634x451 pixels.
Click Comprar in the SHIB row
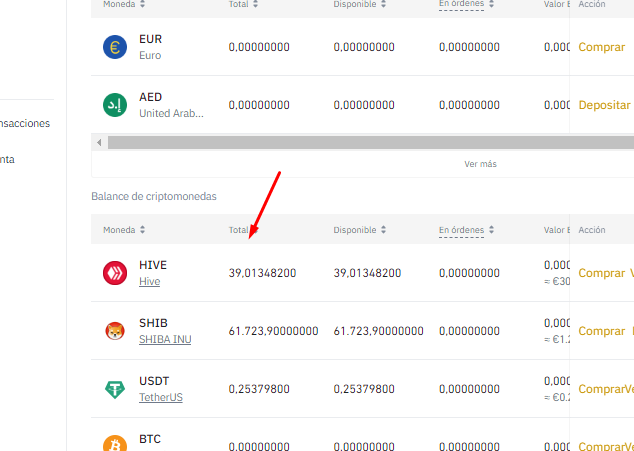[602, 331]
